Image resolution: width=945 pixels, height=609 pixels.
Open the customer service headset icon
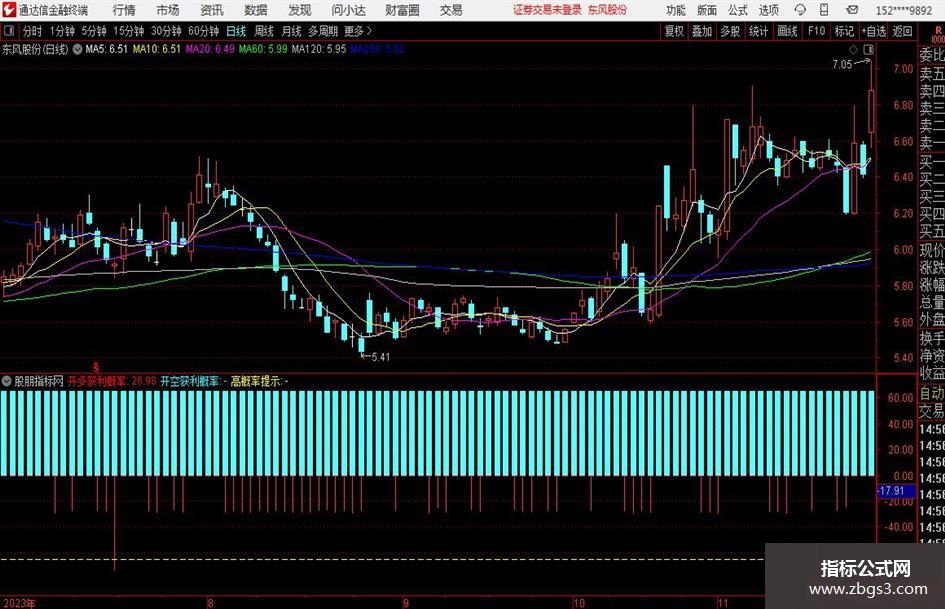800,10
